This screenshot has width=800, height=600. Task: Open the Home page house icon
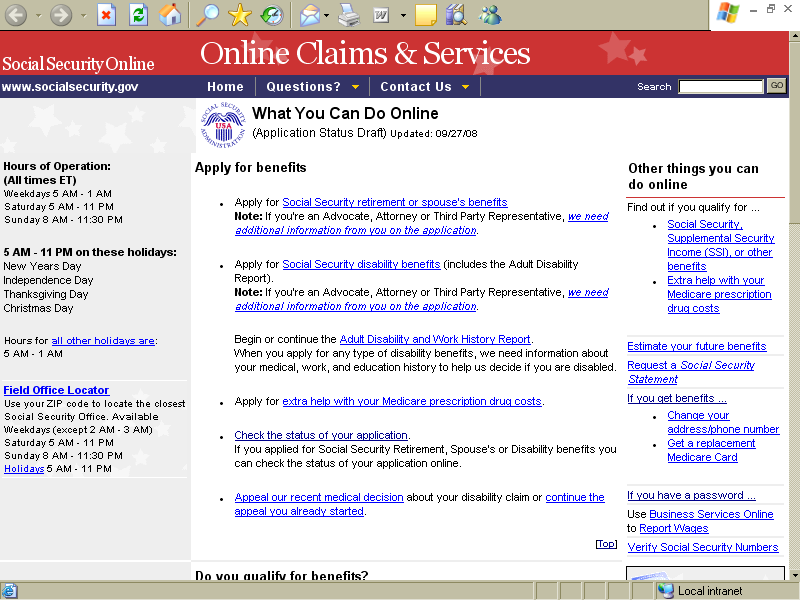tap(170, 15)
